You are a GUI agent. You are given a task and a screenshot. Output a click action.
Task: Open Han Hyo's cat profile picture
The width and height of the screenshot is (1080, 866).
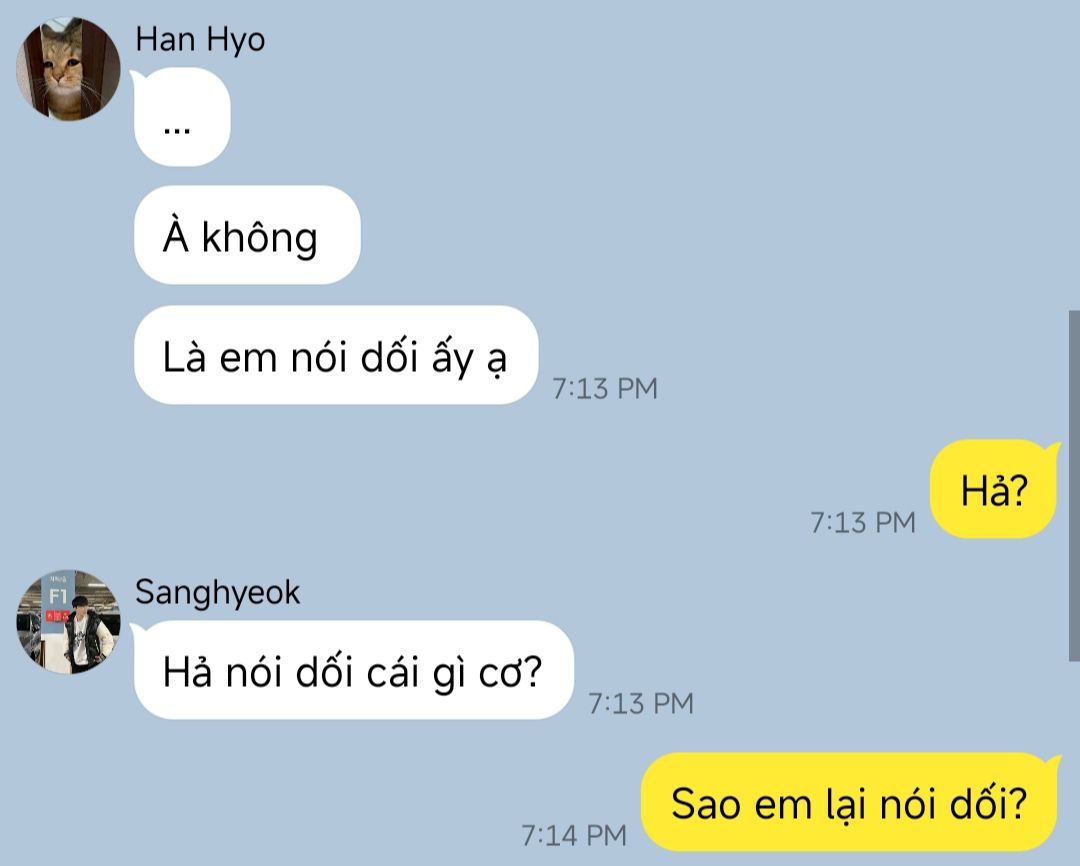[x=68, y=69]
